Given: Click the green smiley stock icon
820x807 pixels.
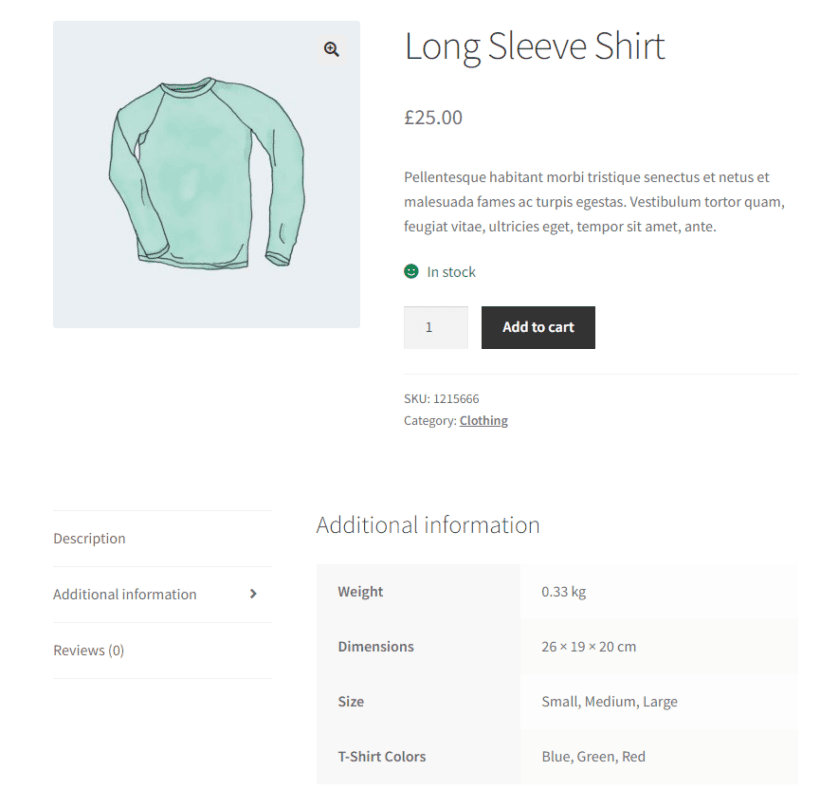Looking at the screenshot, I should tap(412, 271).
